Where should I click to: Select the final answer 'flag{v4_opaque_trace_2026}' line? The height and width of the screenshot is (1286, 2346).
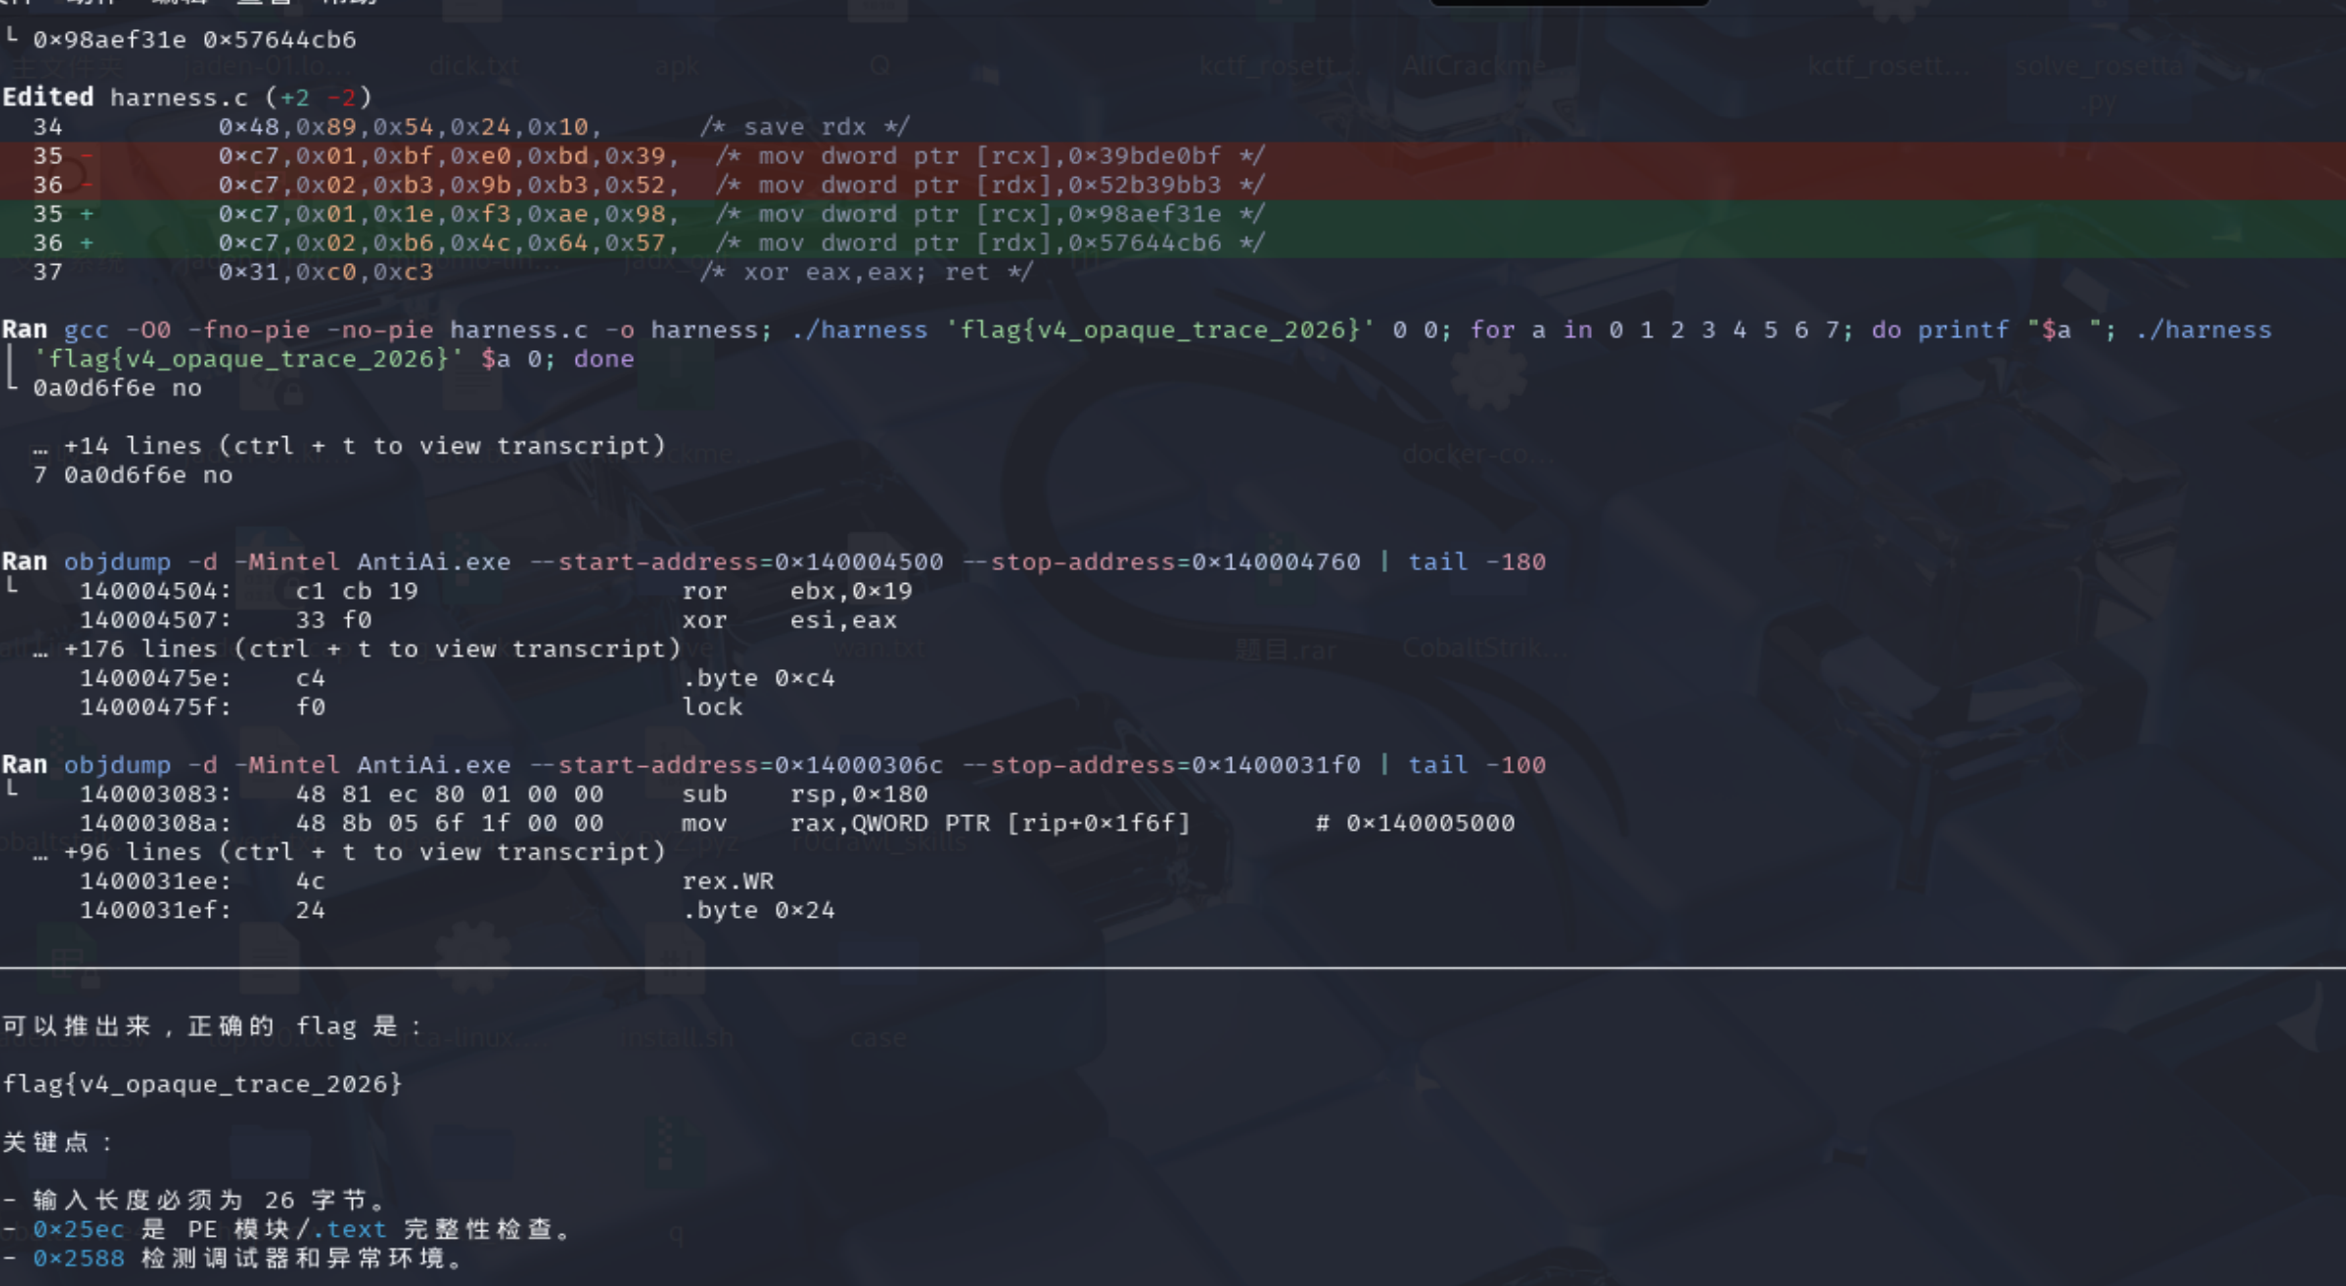[202, 1084]
